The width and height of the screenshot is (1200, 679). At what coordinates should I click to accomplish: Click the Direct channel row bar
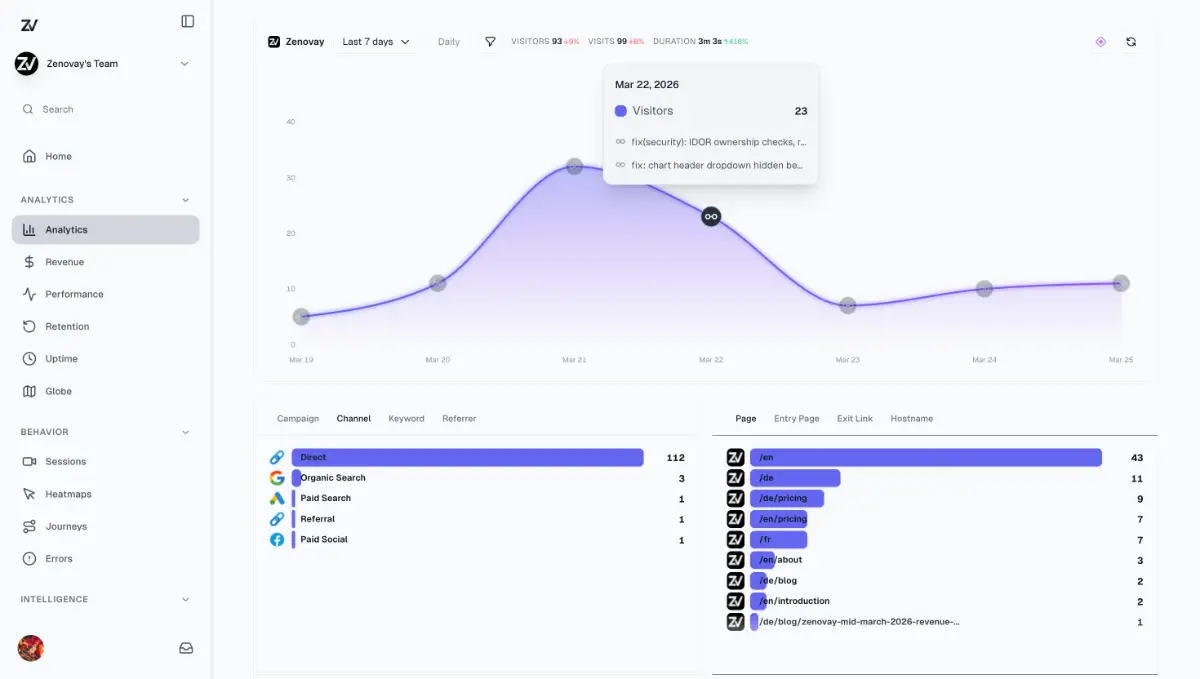pos(467,457)
